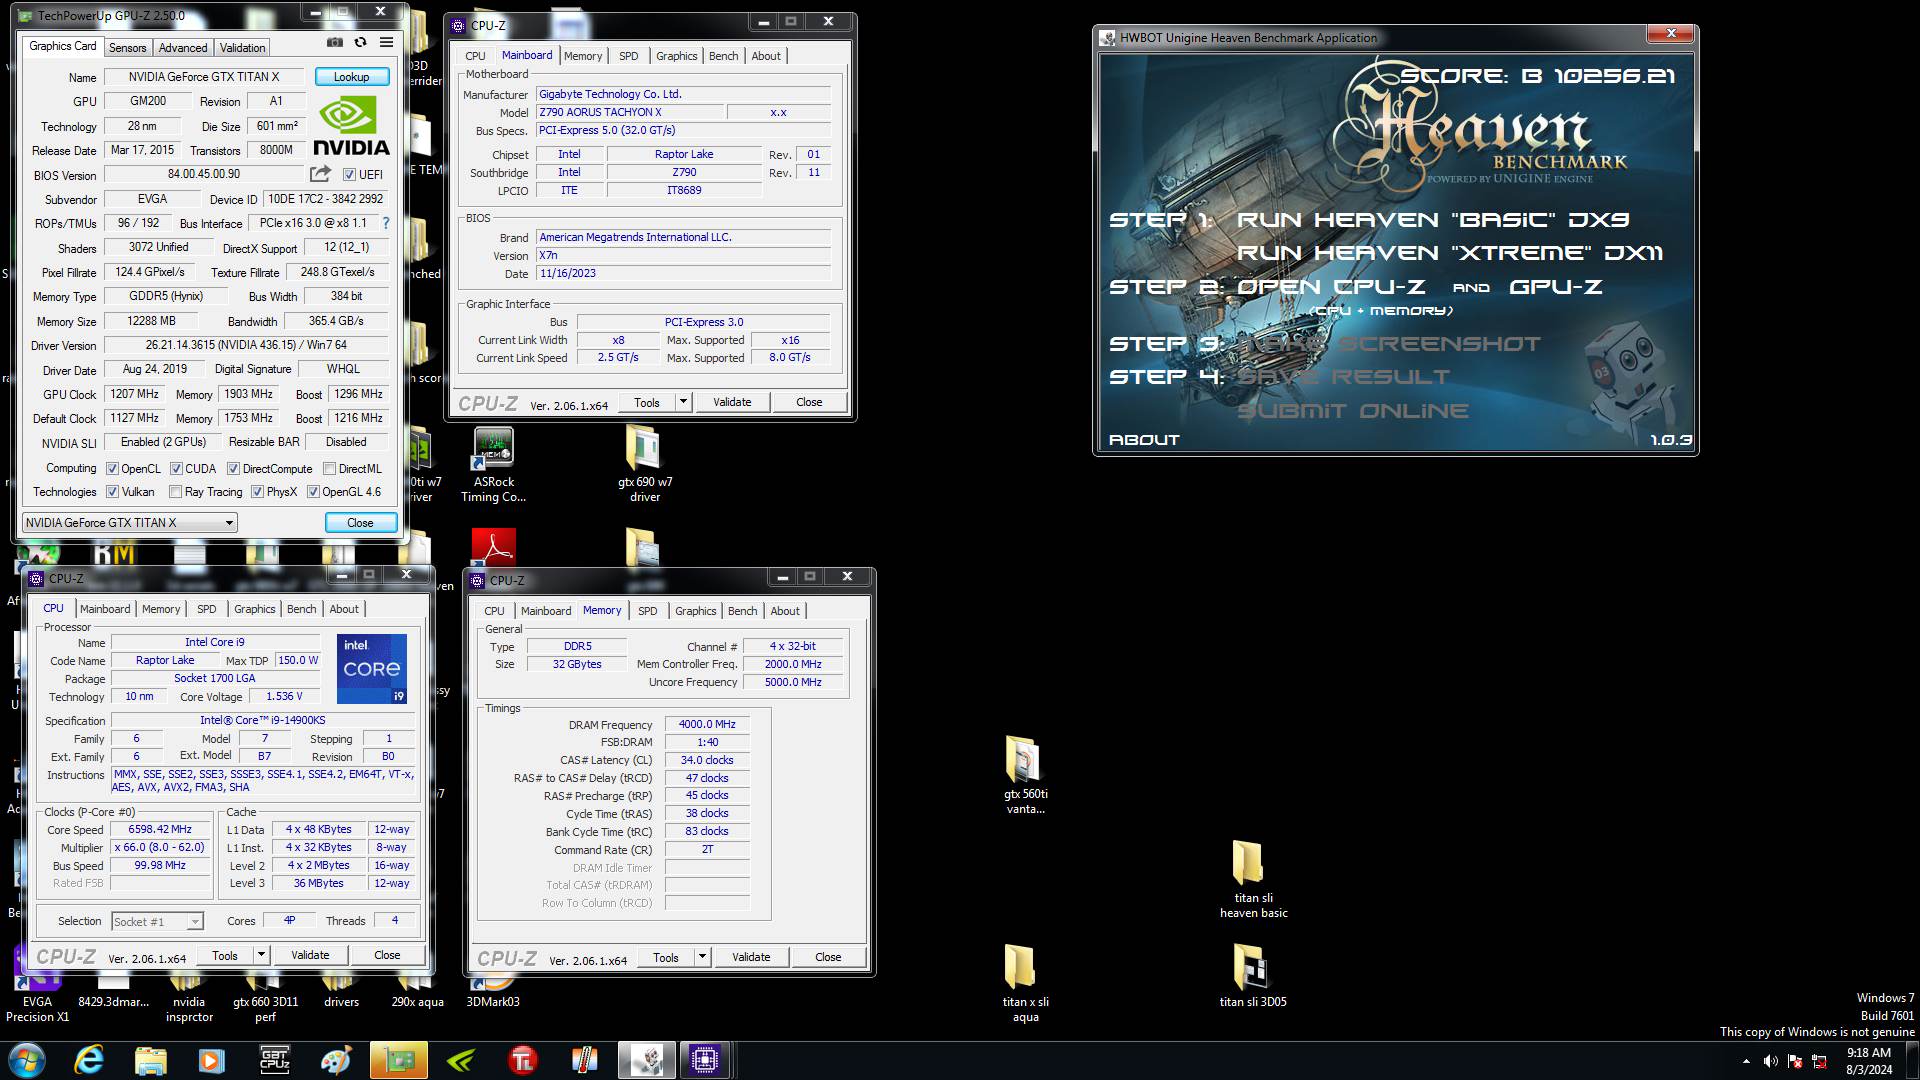Click the GPU-Z Name field NVIDIA GeForce GTX TITAN X
1920x1080 pixels.
(204, 77)
